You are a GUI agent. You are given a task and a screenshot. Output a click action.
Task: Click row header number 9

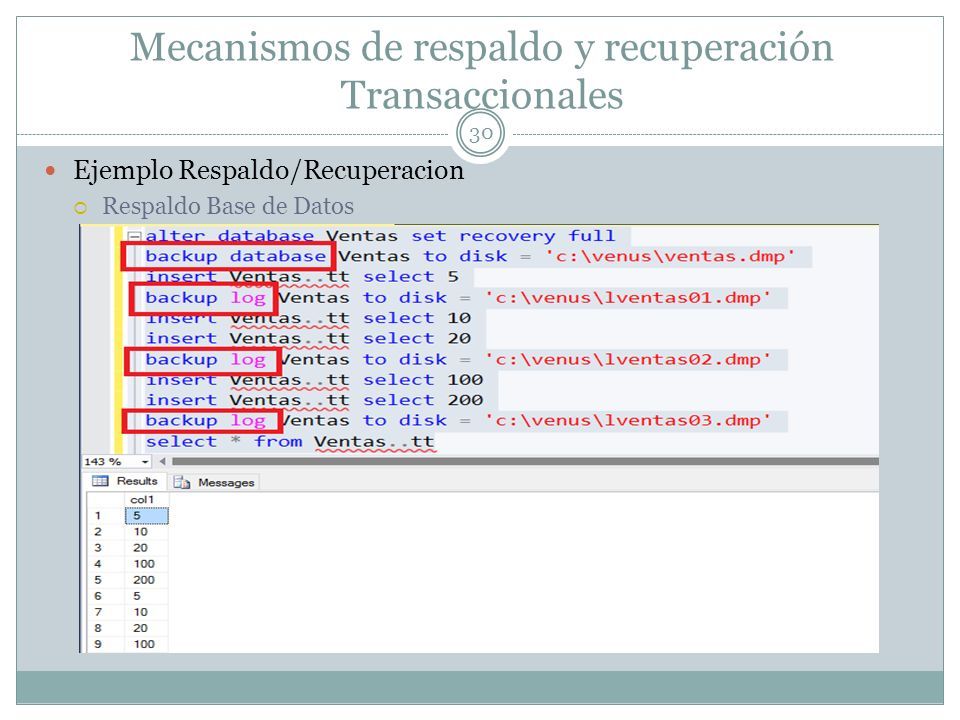[98, 643]
